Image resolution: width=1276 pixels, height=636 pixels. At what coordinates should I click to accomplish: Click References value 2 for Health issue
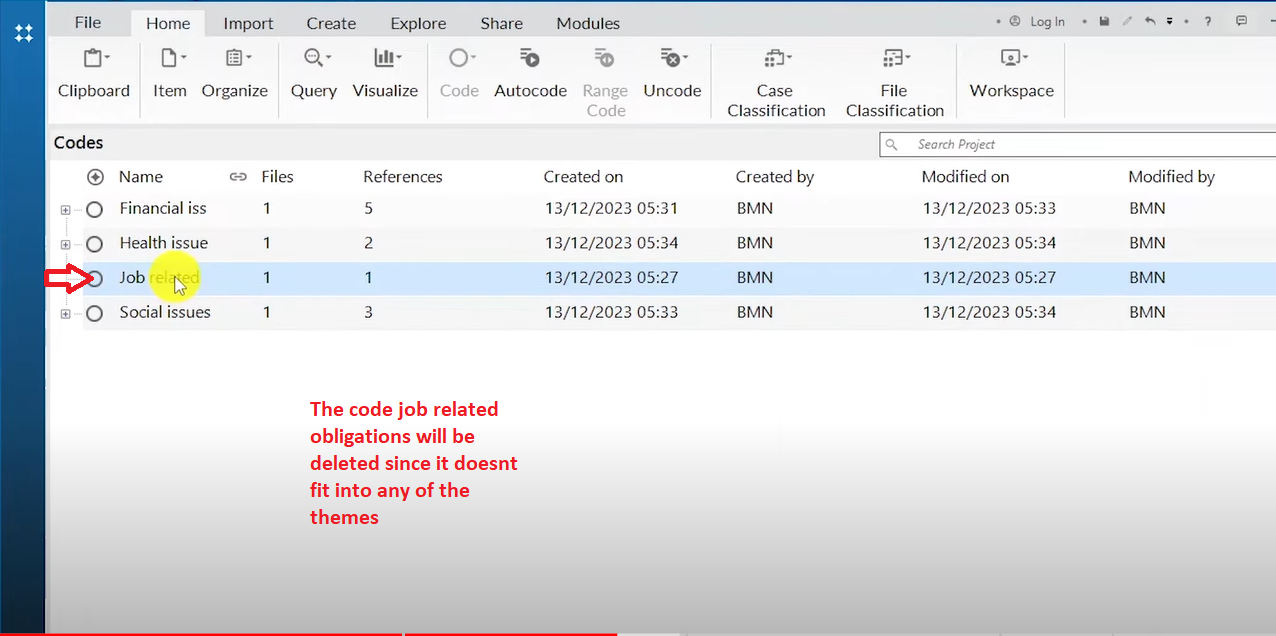pos(368,243)
